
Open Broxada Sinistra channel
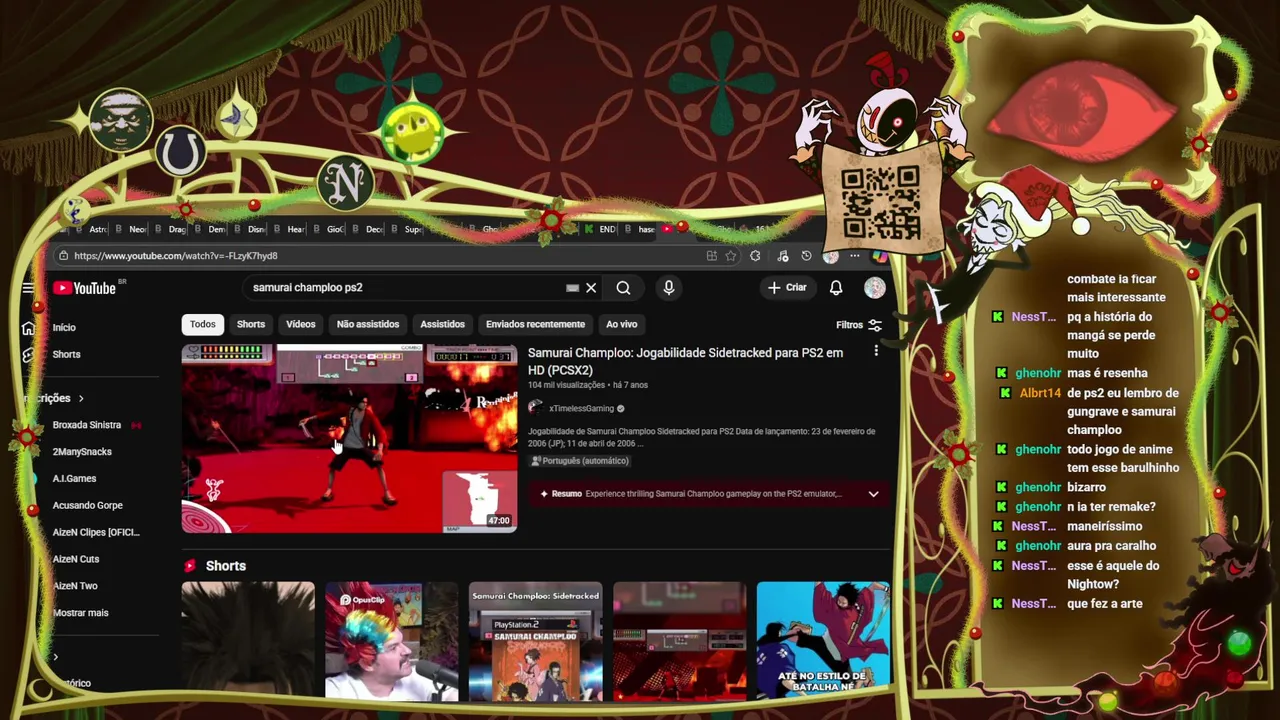click(87, 425)
